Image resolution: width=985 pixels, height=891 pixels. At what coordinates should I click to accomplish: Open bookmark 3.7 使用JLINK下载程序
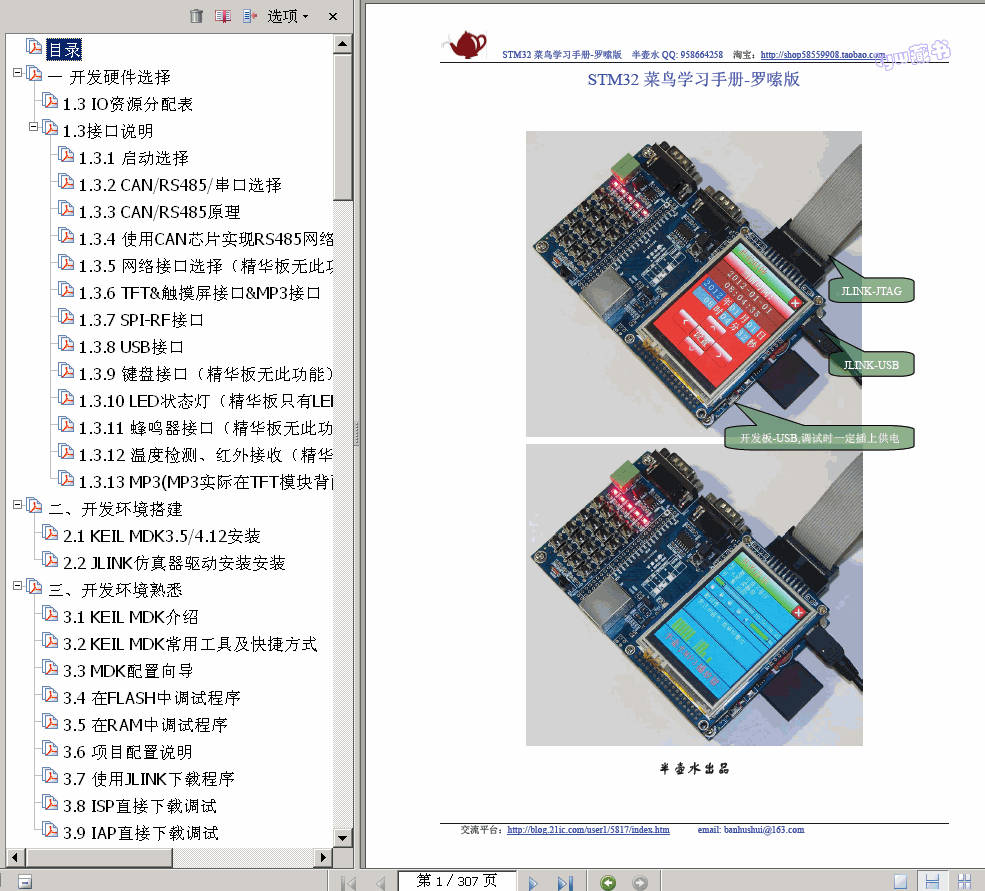click(149, 780)
